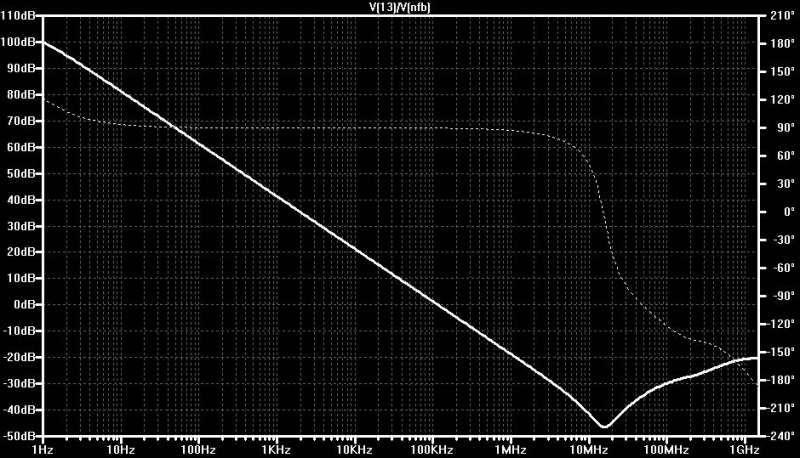Click the -180° phase axis label
The height and width of the screenshot is (458, 800).
coord(781,380)
